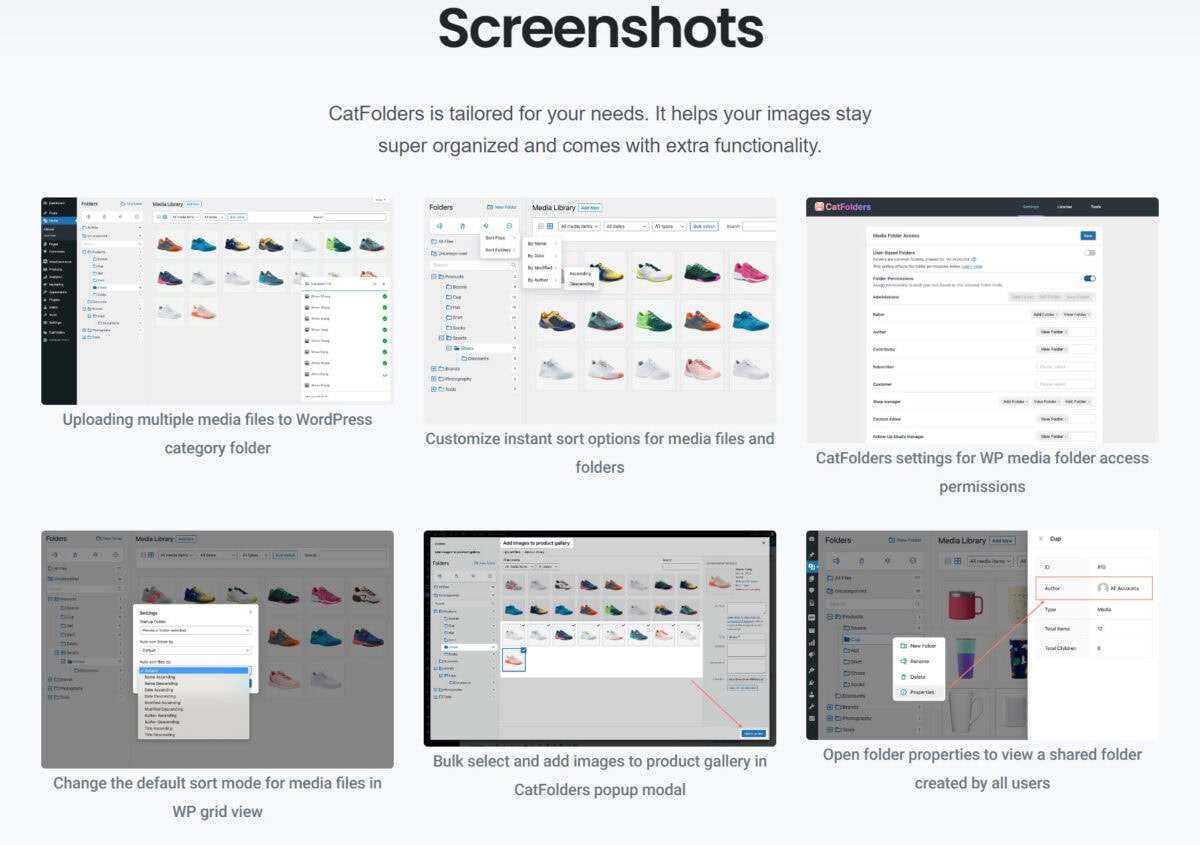Open the All media items dropdown
This screenshot has width=1200, height=845.
580,226
